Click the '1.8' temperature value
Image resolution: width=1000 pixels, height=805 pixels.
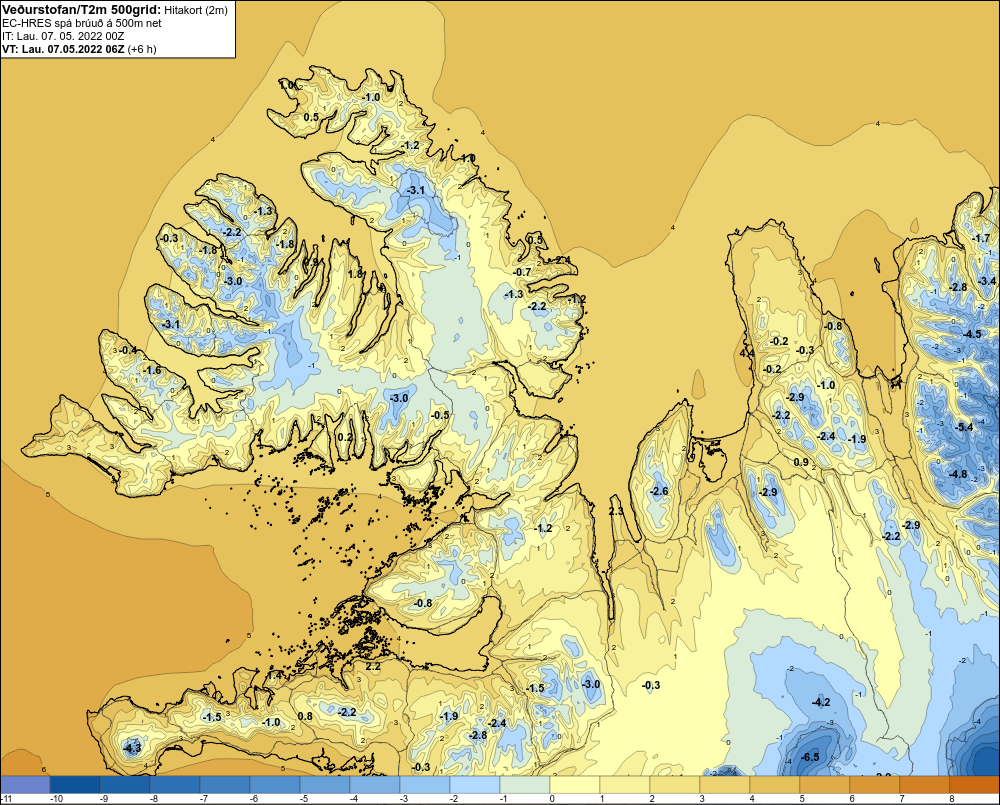click(x=355, y=274)
